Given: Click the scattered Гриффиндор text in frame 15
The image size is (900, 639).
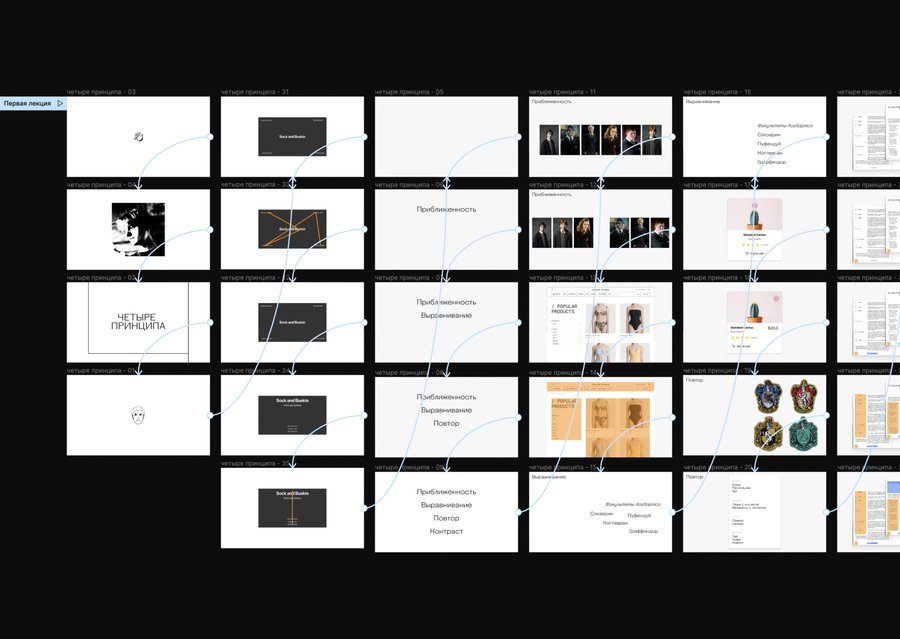Looking at the screenshot, I should [x=643, y=532].
